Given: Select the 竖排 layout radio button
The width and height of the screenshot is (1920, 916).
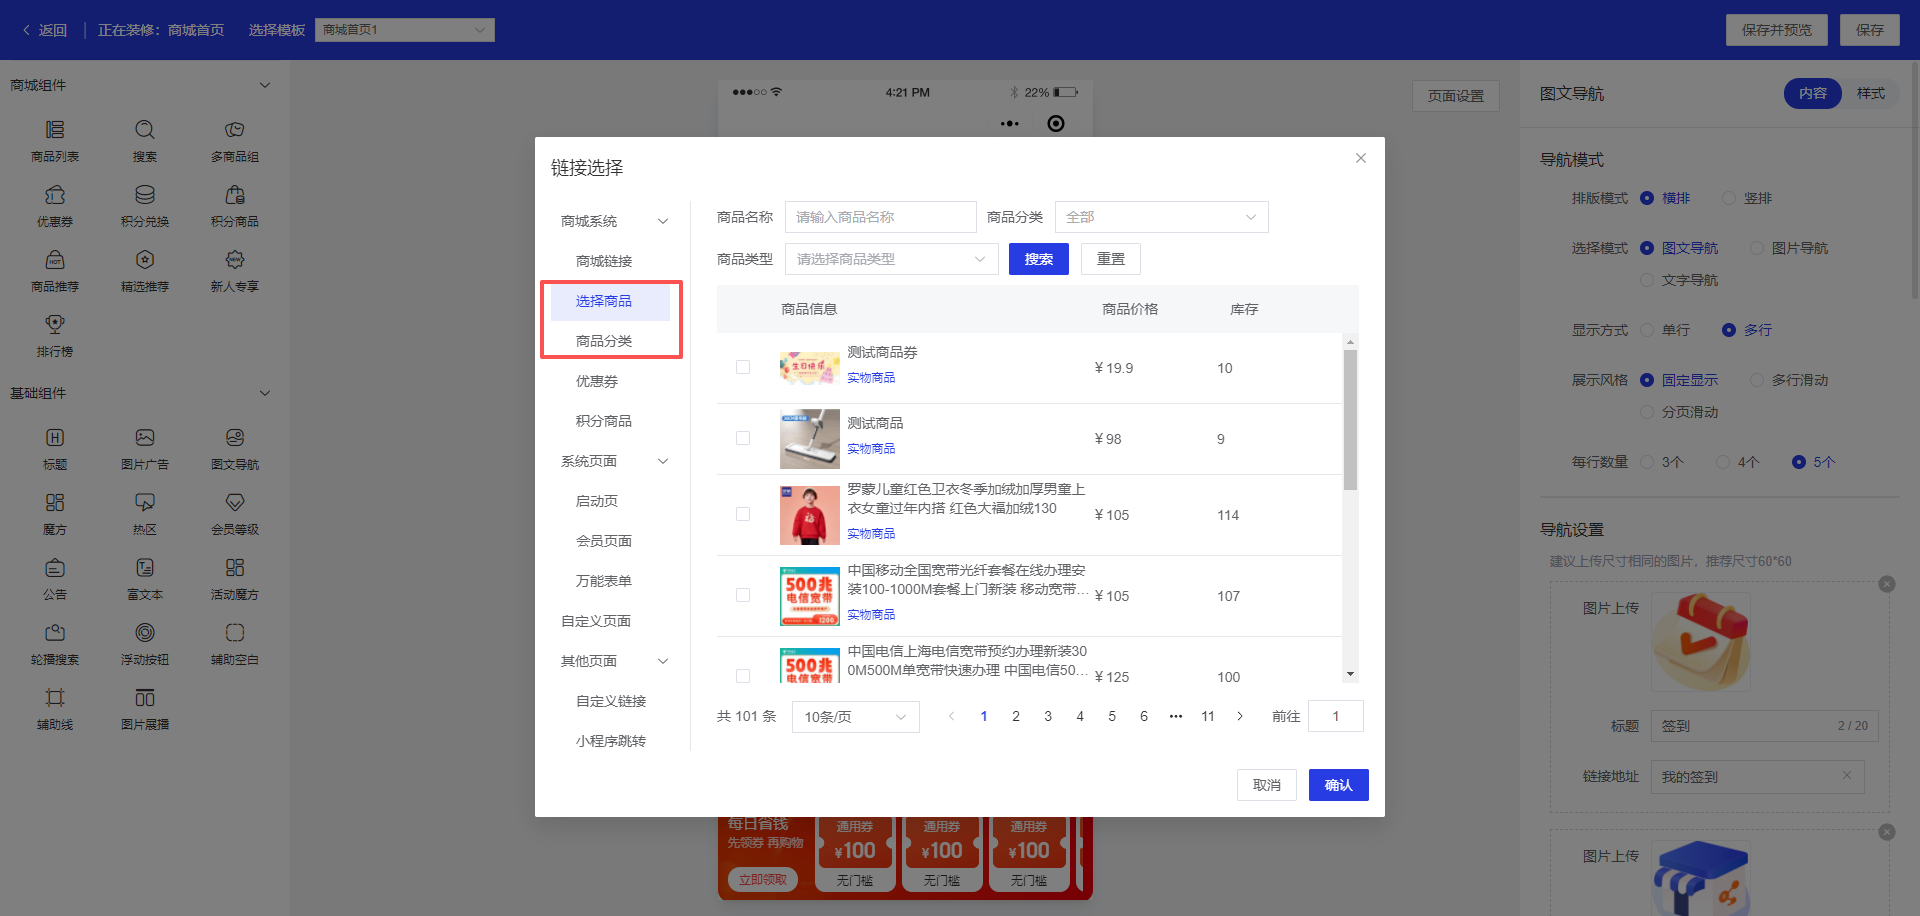Looking at the screenshot, I should click(x=1728, y=198).
